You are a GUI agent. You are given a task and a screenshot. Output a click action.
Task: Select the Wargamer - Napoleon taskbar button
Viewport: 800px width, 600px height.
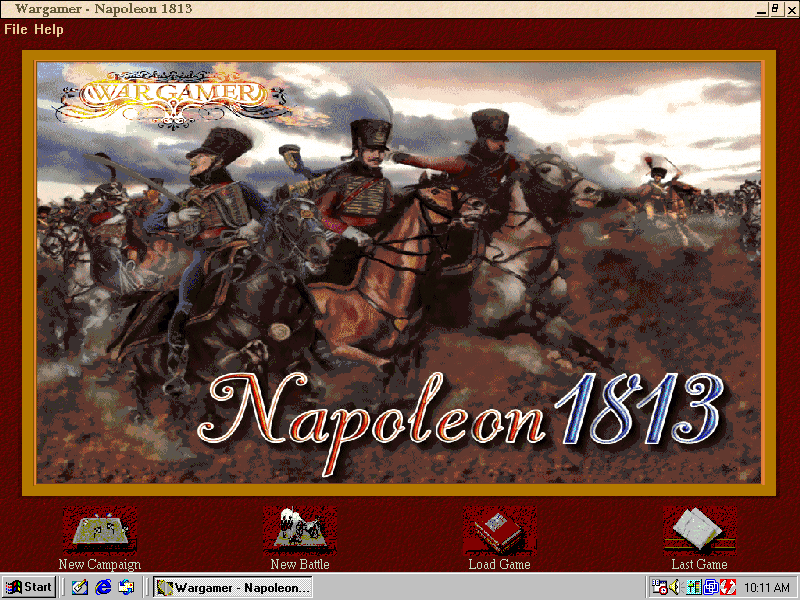[x=233, y=587]
